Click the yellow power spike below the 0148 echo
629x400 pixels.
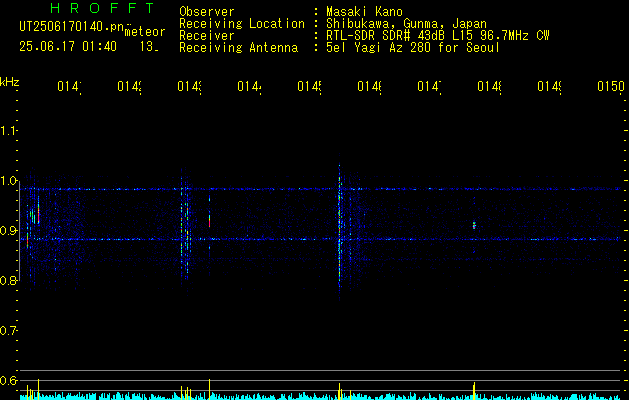[474, 391]
